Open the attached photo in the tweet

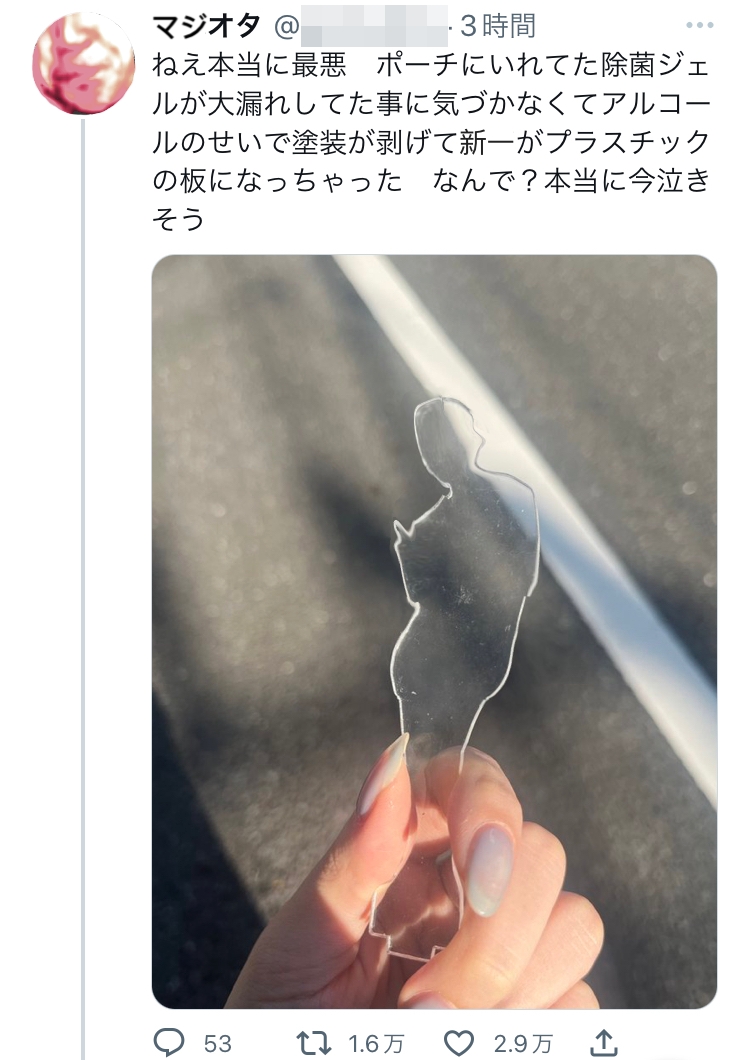tap(434, 631)
